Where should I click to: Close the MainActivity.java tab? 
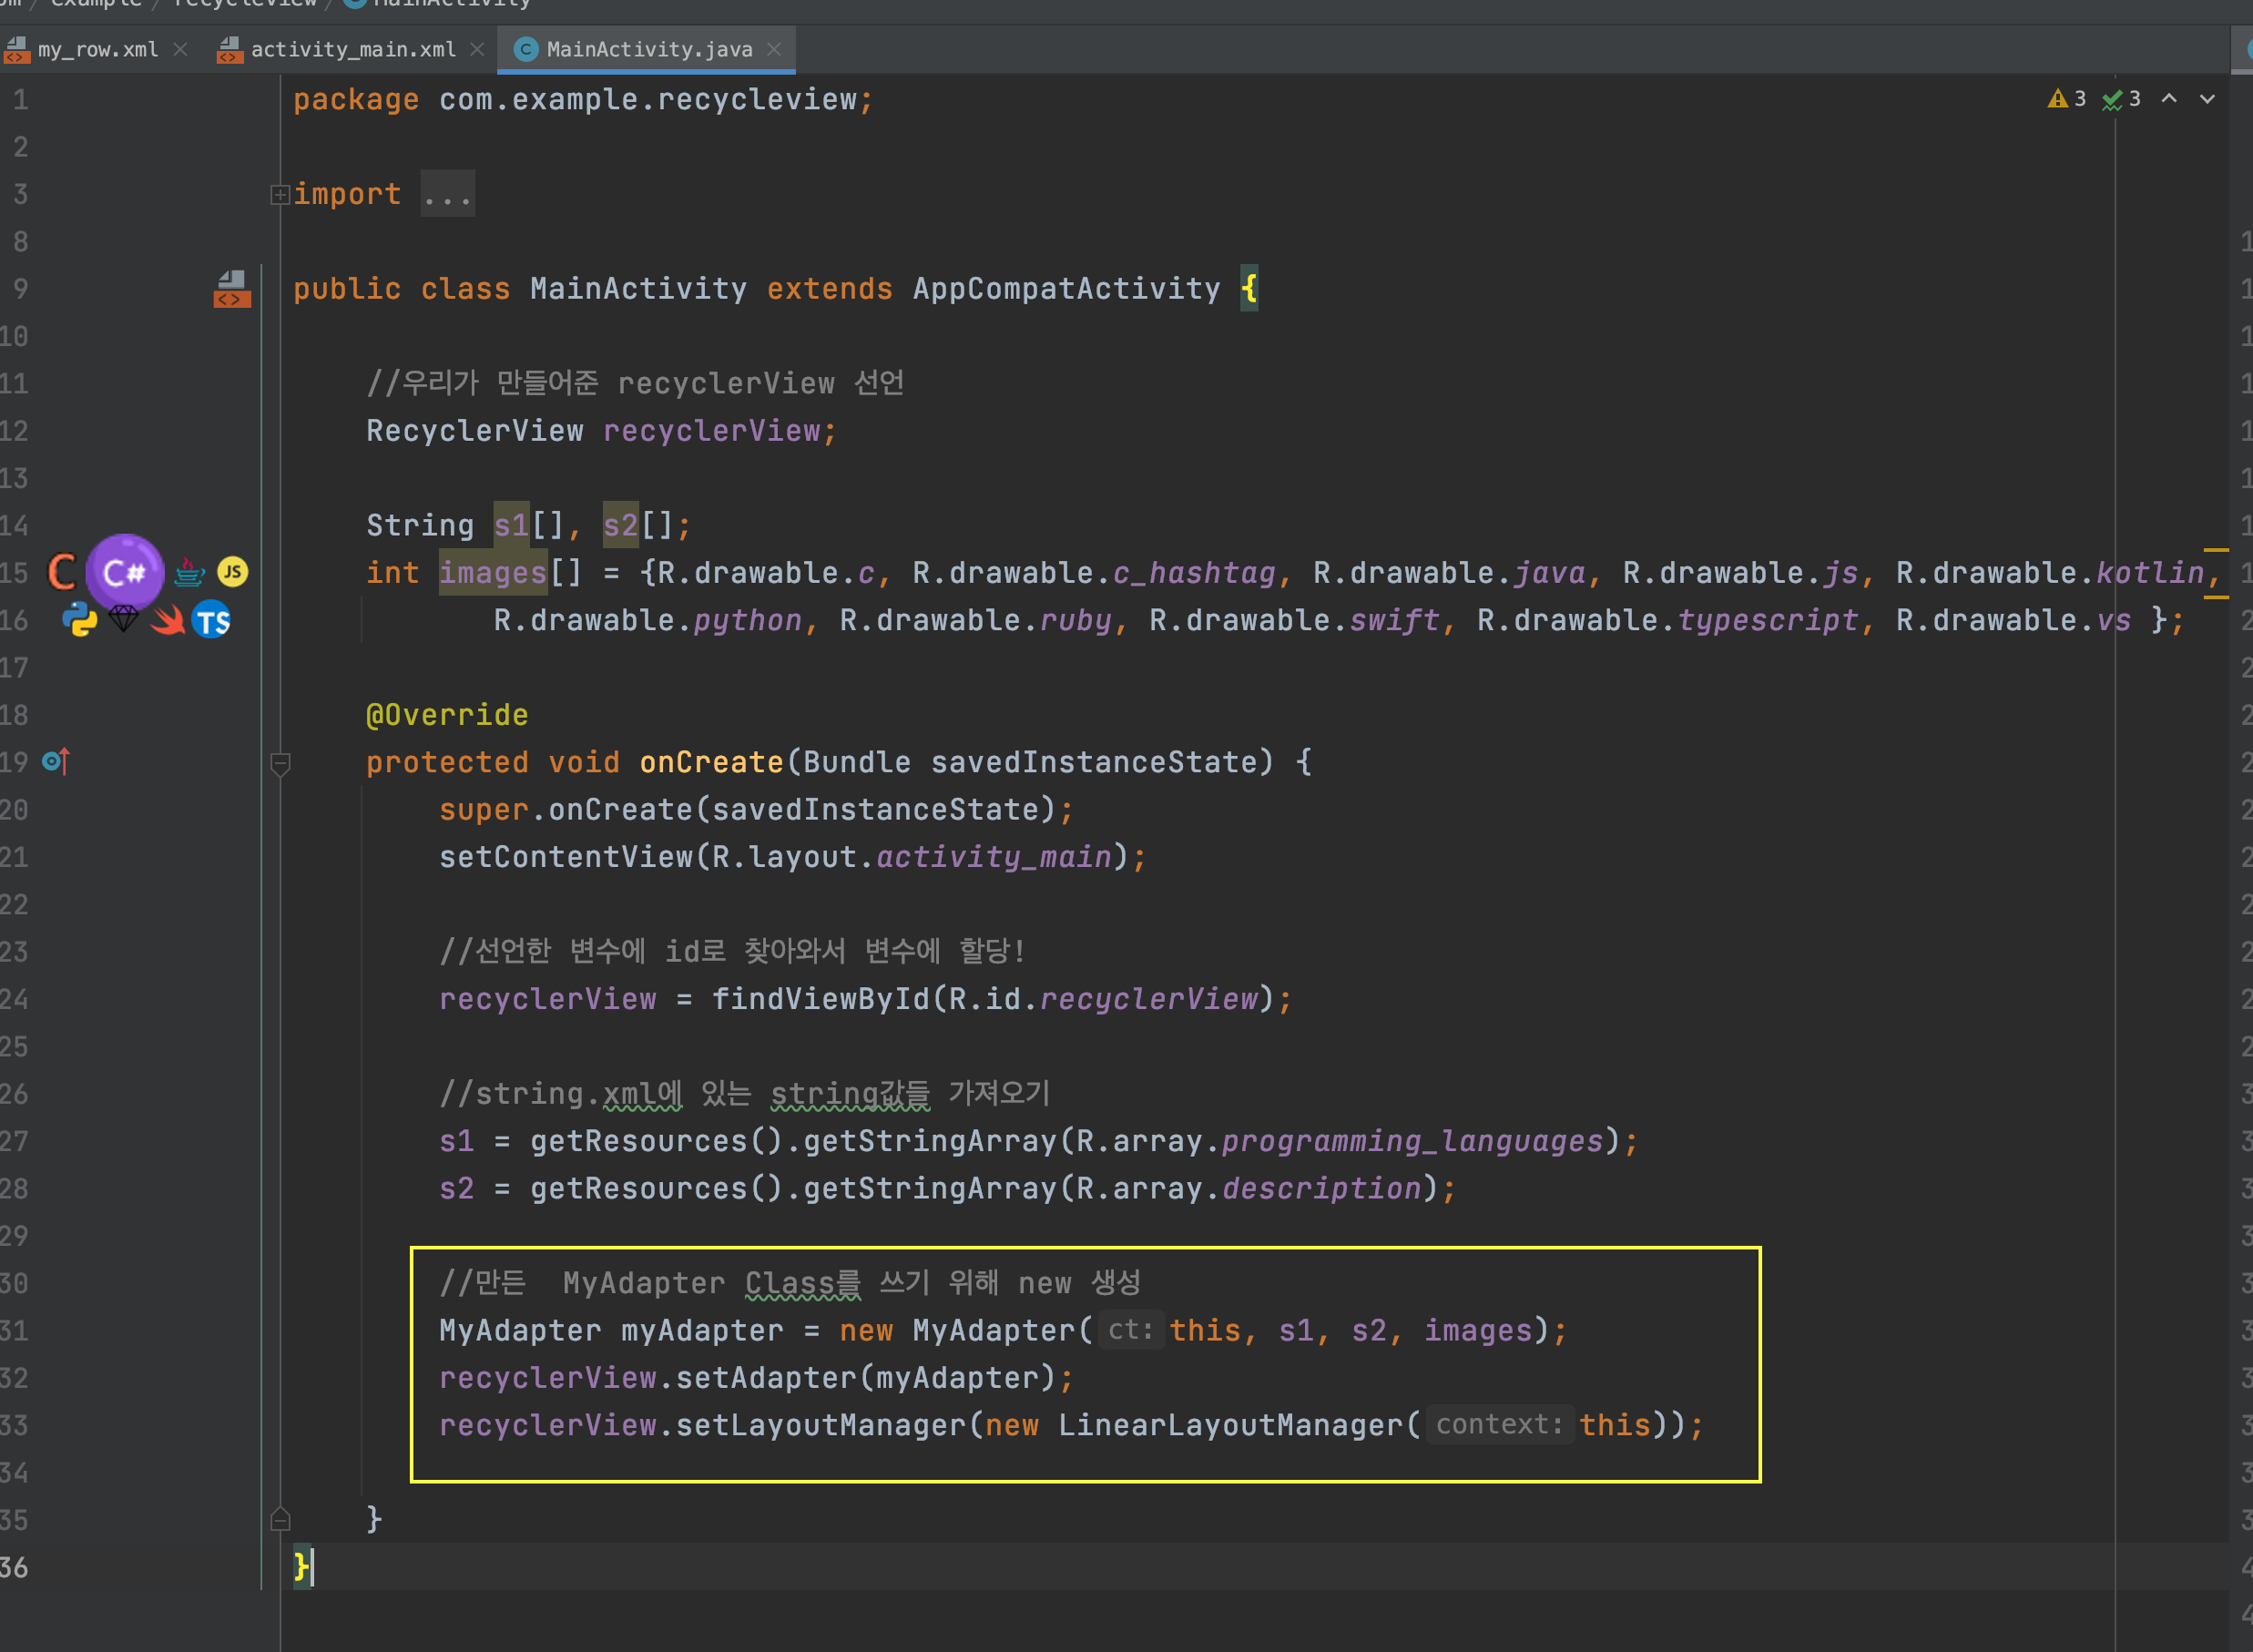[774, 49]
